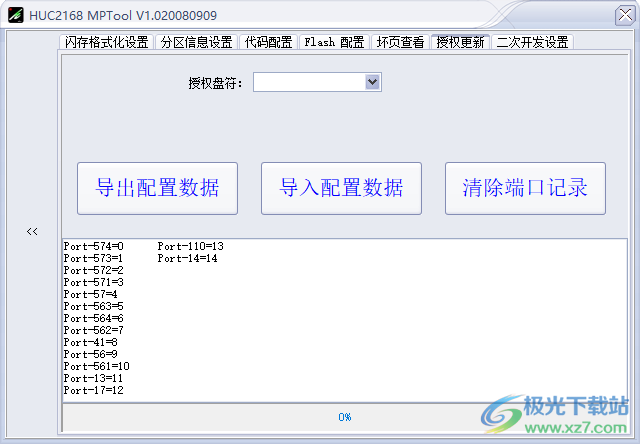Click the 导入配置数据 button
The height and width of the screenshot is (444, 640).
[341, 188]
